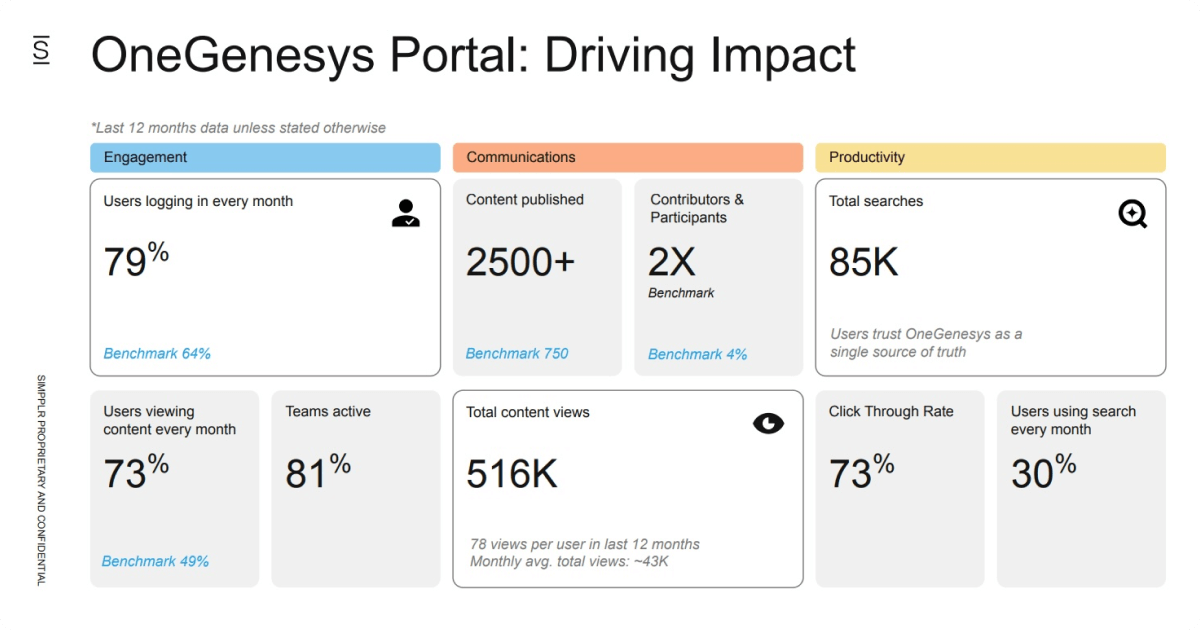Screen dimensions: 1200x630
Task: Click the Simpplr Proprietary and Confidential sidebar text
Action: point(41,480)
